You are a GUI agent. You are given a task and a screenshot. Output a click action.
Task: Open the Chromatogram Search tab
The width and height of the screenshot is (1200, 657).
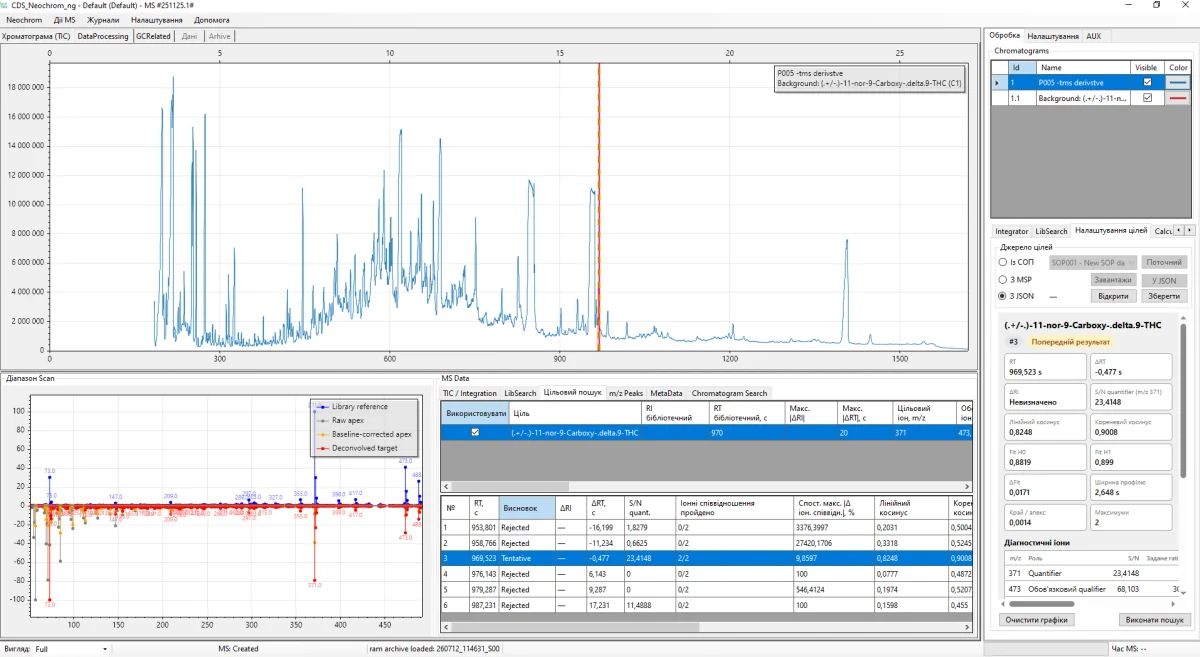pos(729,393)
